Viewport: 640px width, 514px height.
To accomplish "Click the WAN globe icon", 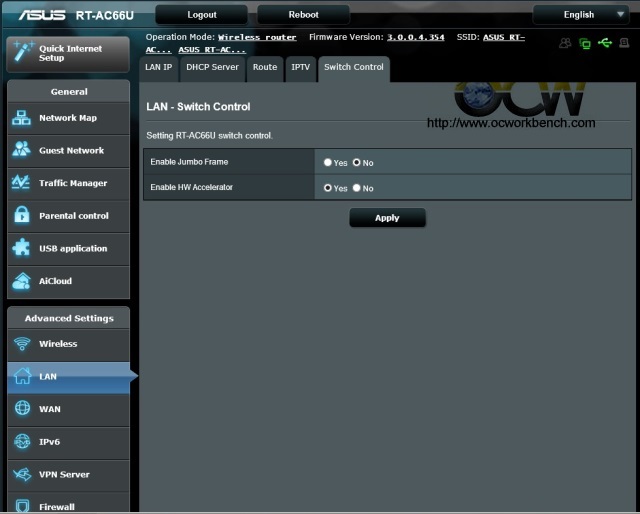I will pos(22,408).
